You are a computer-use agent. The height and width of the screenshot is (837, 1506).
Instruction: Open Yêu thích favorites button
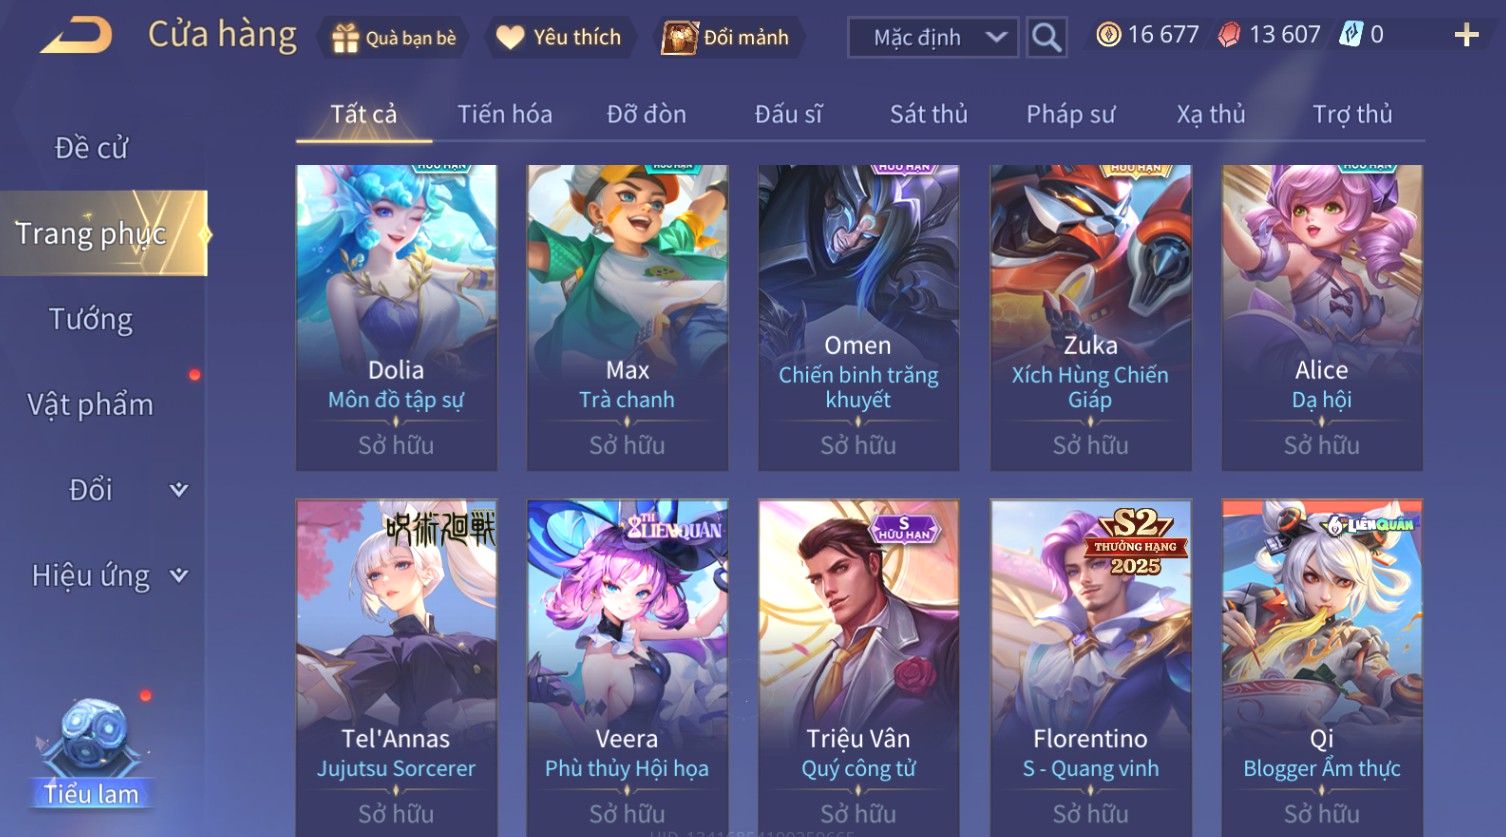[561, 37]
